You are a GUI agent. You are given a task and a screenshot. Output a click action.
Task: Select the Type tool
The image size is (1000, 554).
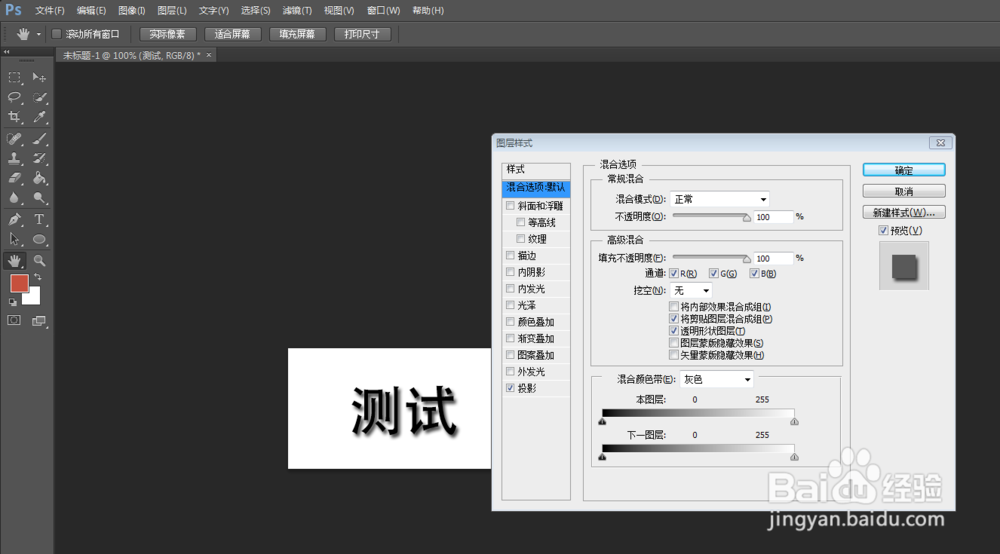pyautogui.click(x=39, y=220)
